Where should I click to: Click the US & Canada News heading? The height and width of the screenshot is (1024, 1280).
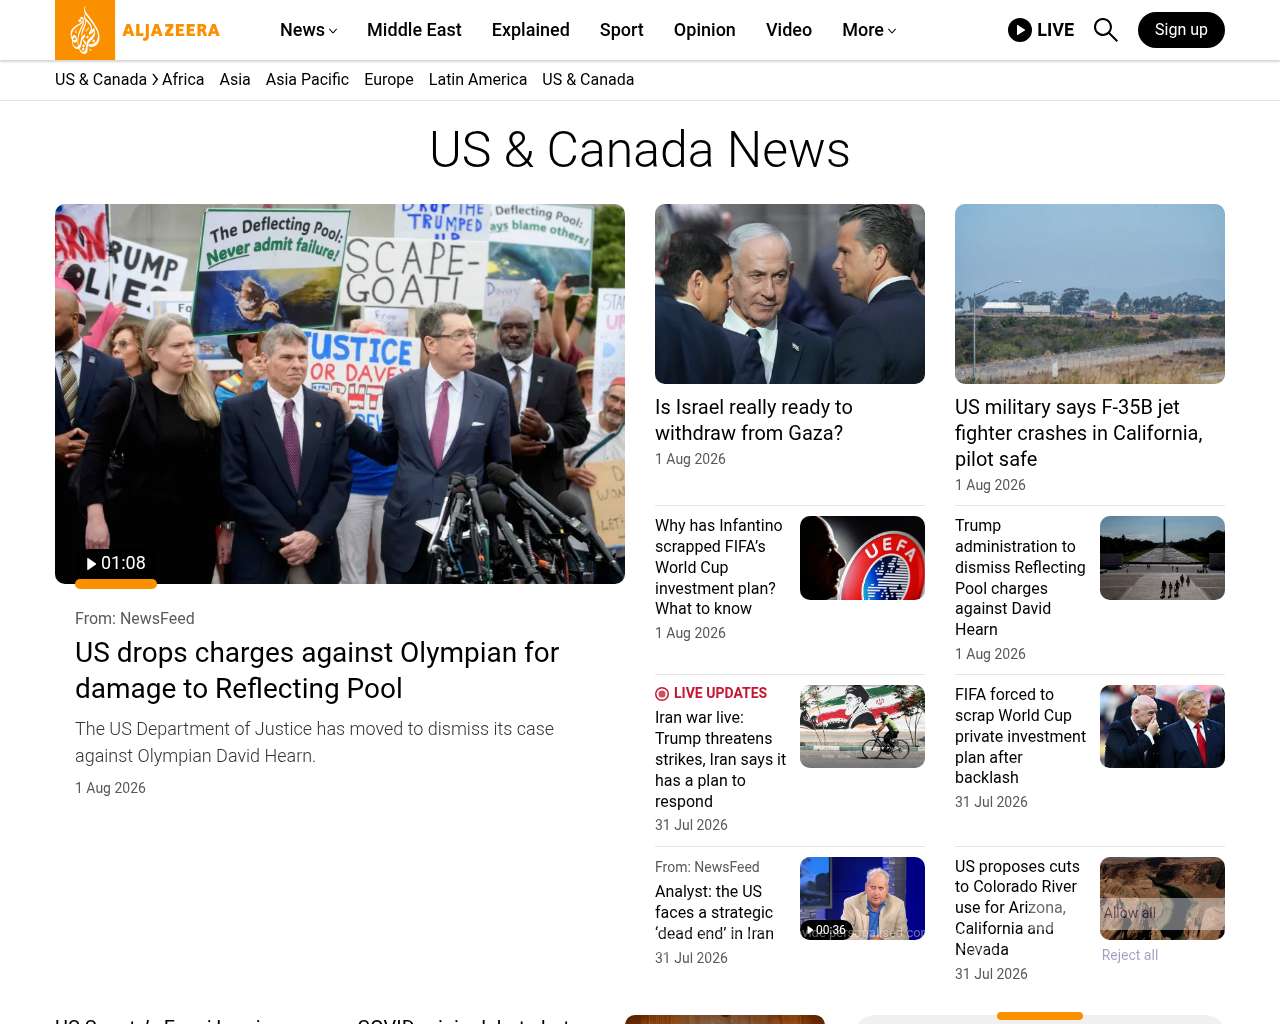(x=640, y=150)
